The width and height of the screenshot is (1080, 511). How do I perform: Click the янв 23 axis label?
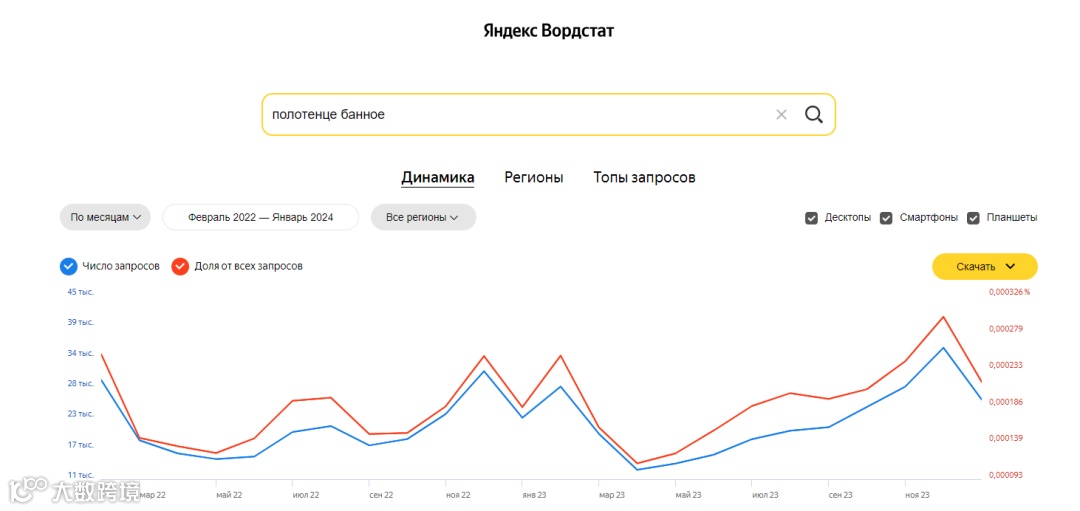coord(534,495)
